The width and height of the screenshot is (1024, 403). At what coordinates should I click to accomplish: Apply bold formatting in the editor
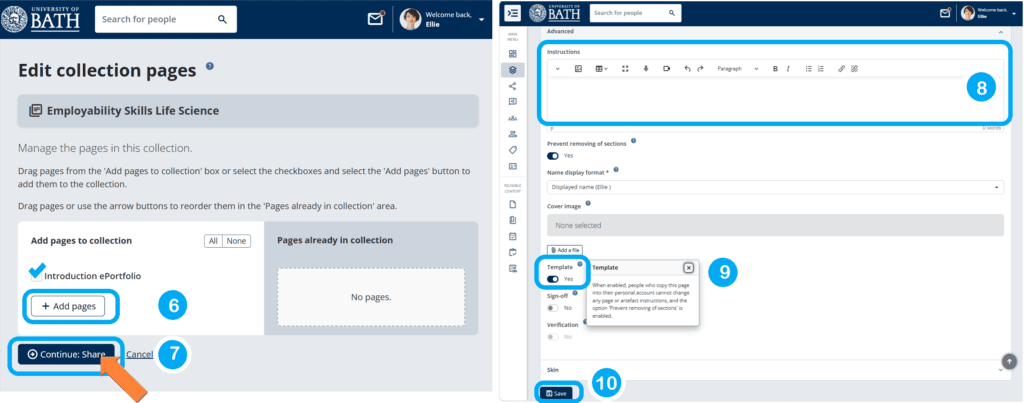tap(775, 69)
